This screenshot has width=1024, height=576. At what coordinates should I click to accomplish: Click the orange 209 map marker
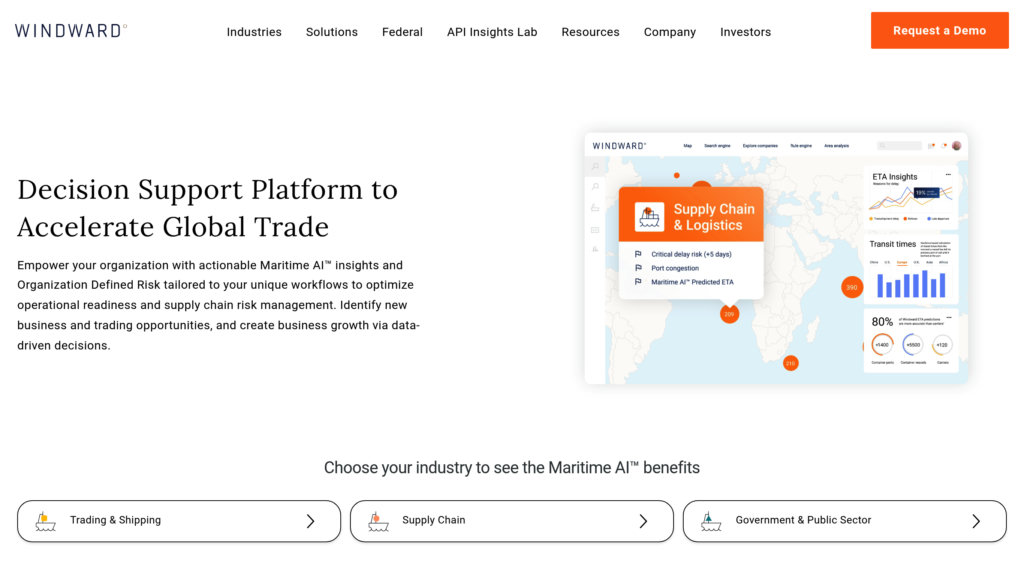click(x=729, y=314)
